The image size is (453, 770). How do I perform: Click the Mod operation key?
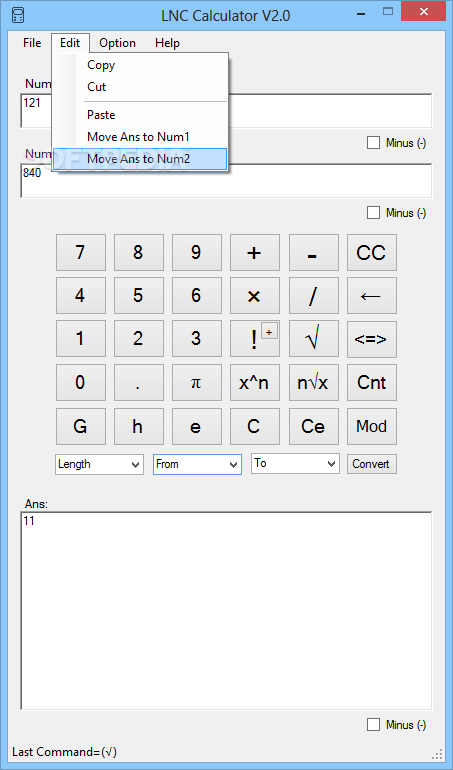(x=371, y=426)
